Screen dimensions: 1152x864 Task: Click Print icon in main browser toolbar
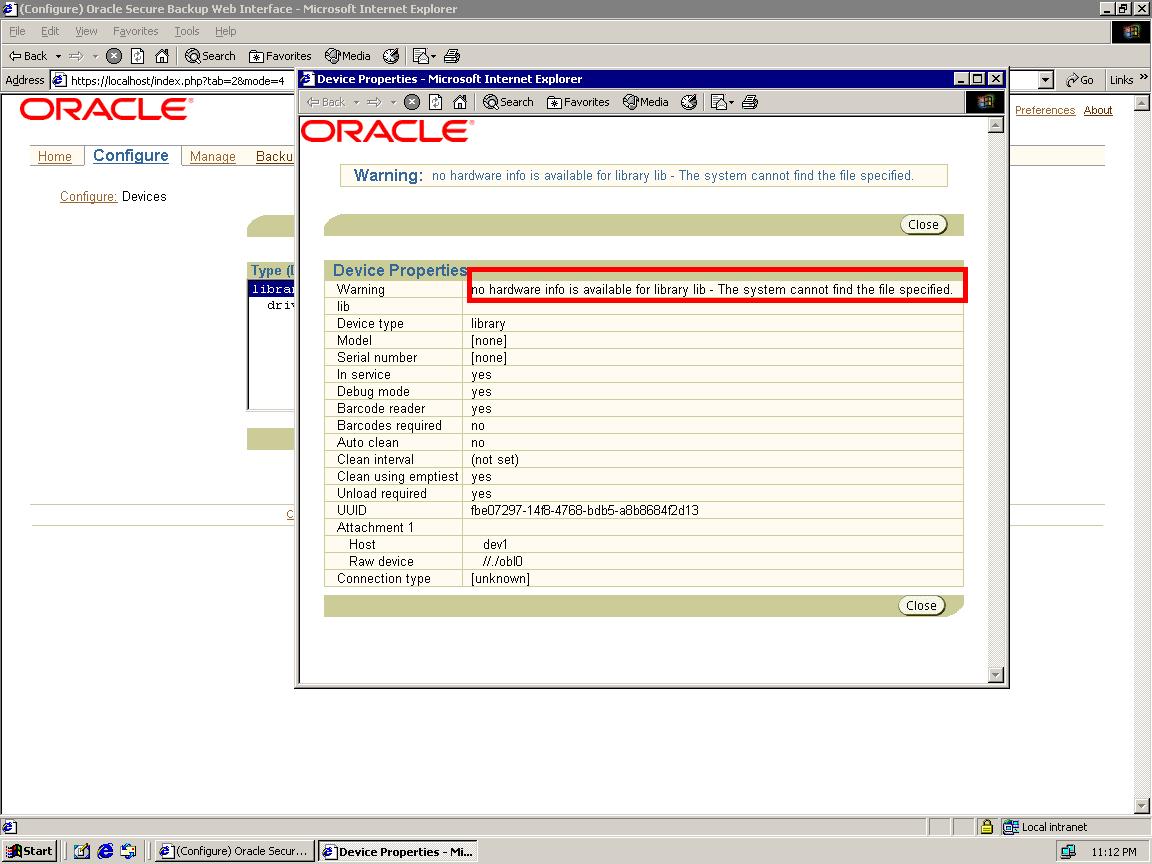pos(452,56)
